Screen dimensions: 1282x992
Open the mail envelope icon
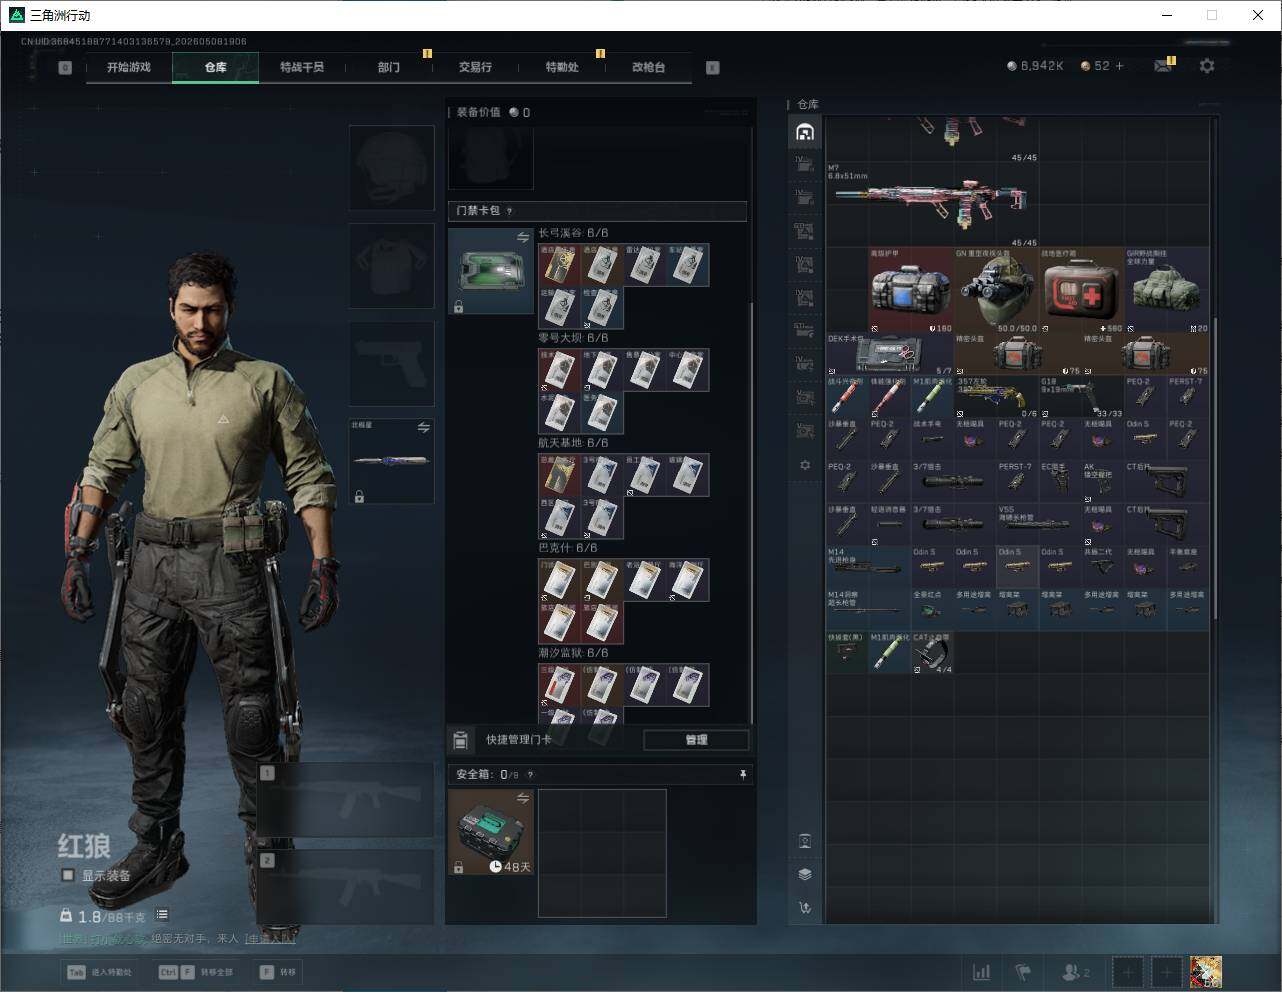point(1162,66)
